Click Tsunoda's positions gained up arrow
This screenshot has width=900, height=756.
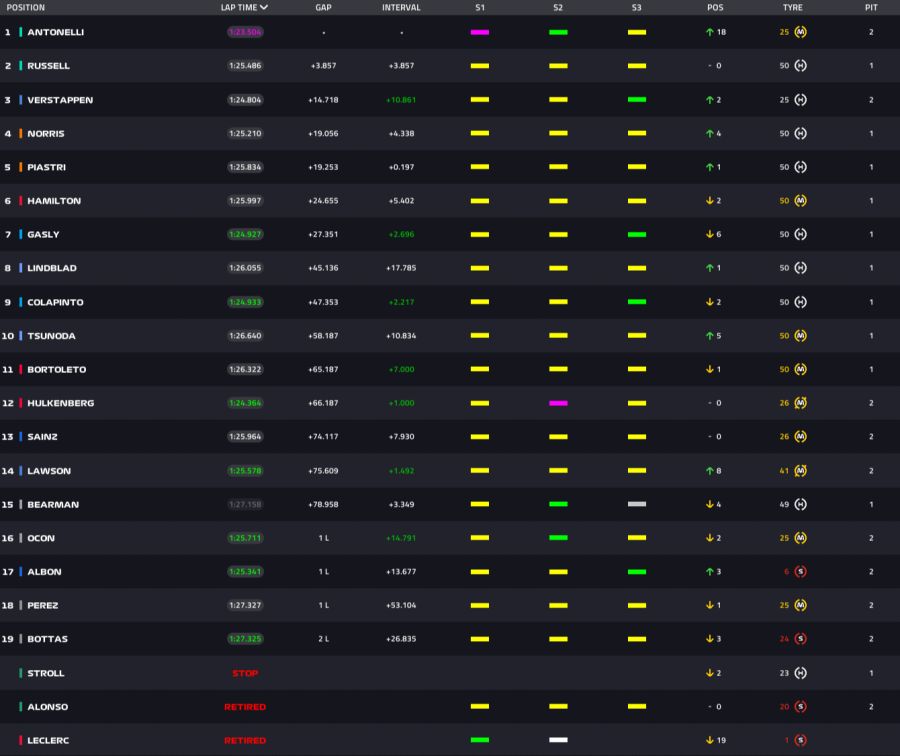(x=709, y=335)
